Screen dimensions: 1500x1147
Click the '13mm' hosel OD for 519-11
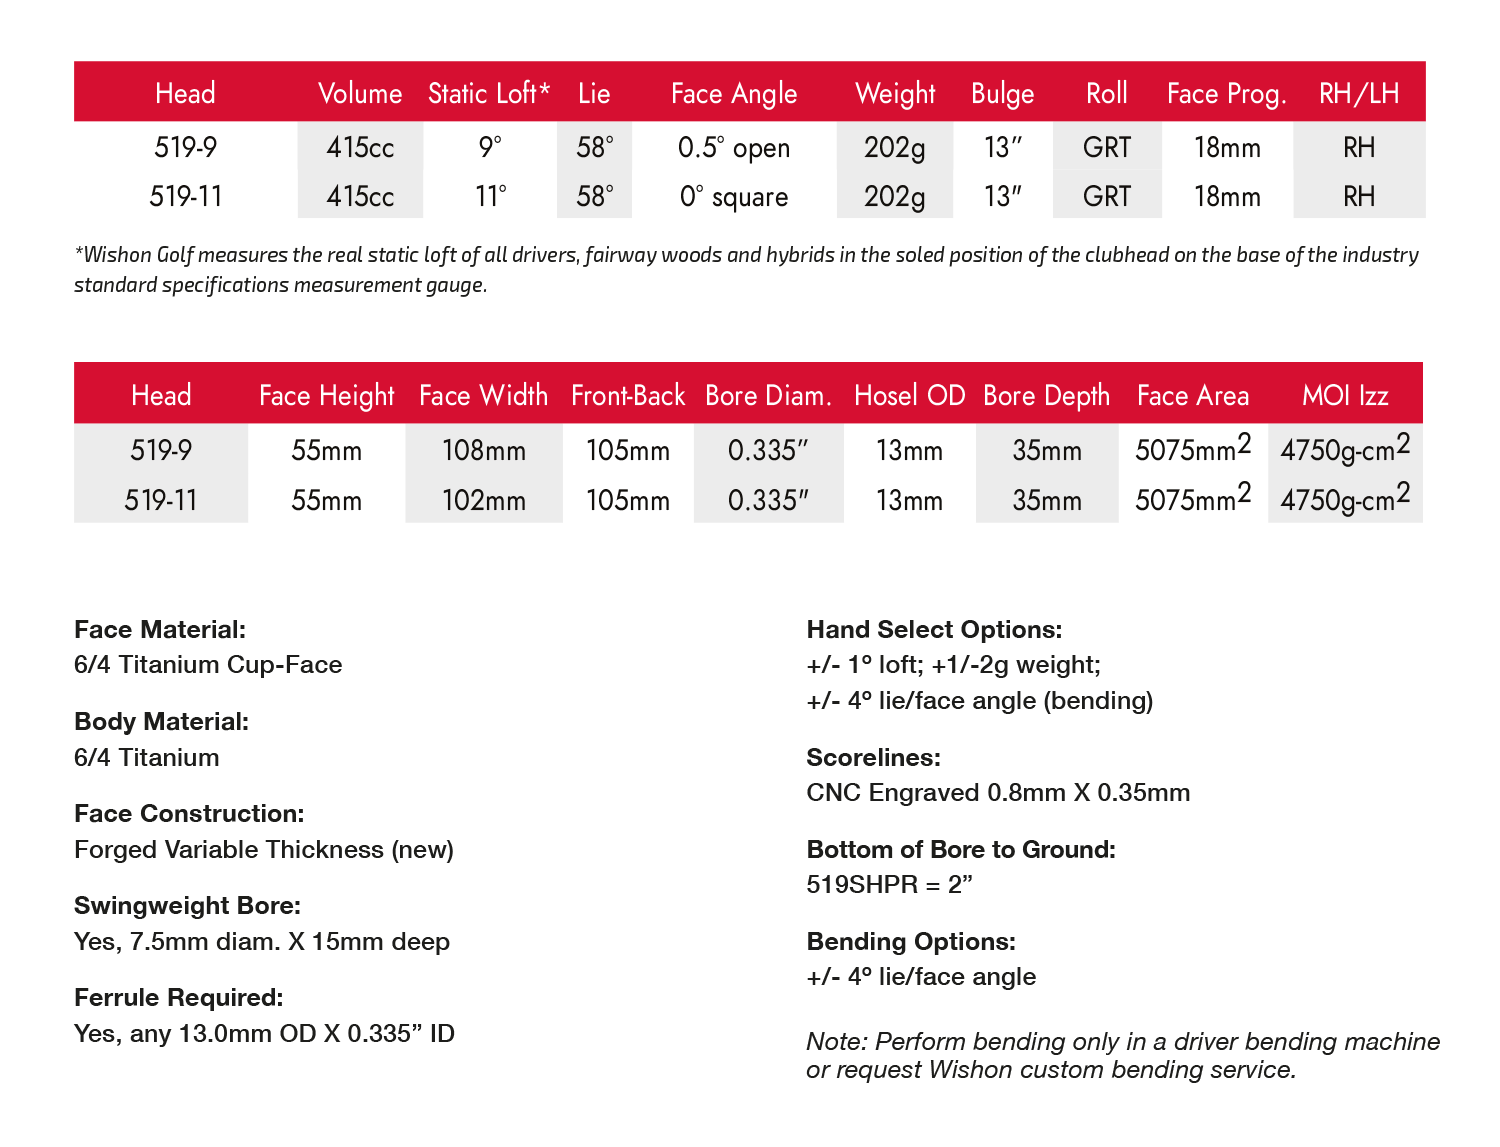click(910, 499)
